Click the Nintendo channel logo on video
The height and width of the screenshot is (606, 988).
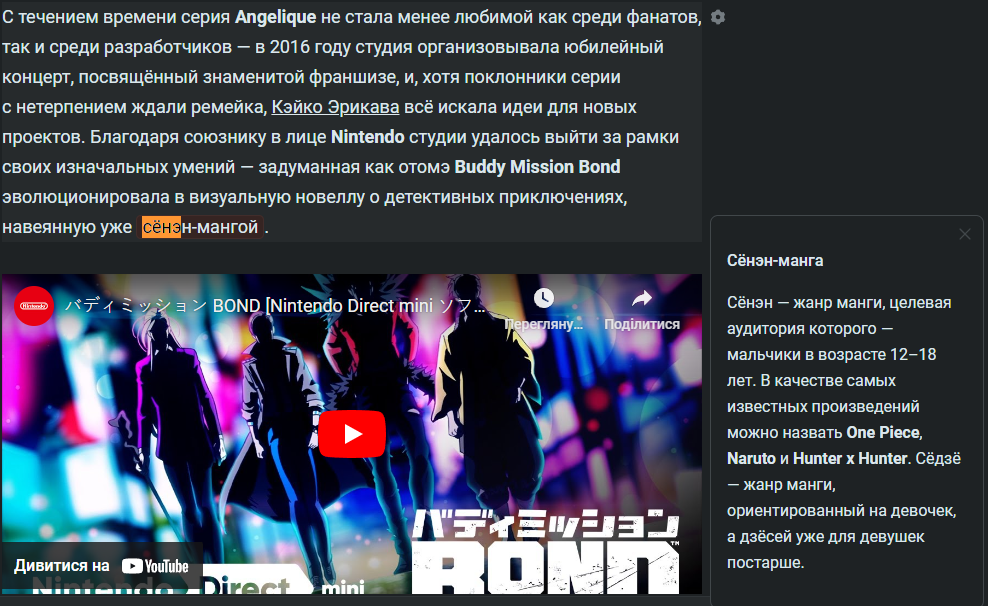[34, 306]
